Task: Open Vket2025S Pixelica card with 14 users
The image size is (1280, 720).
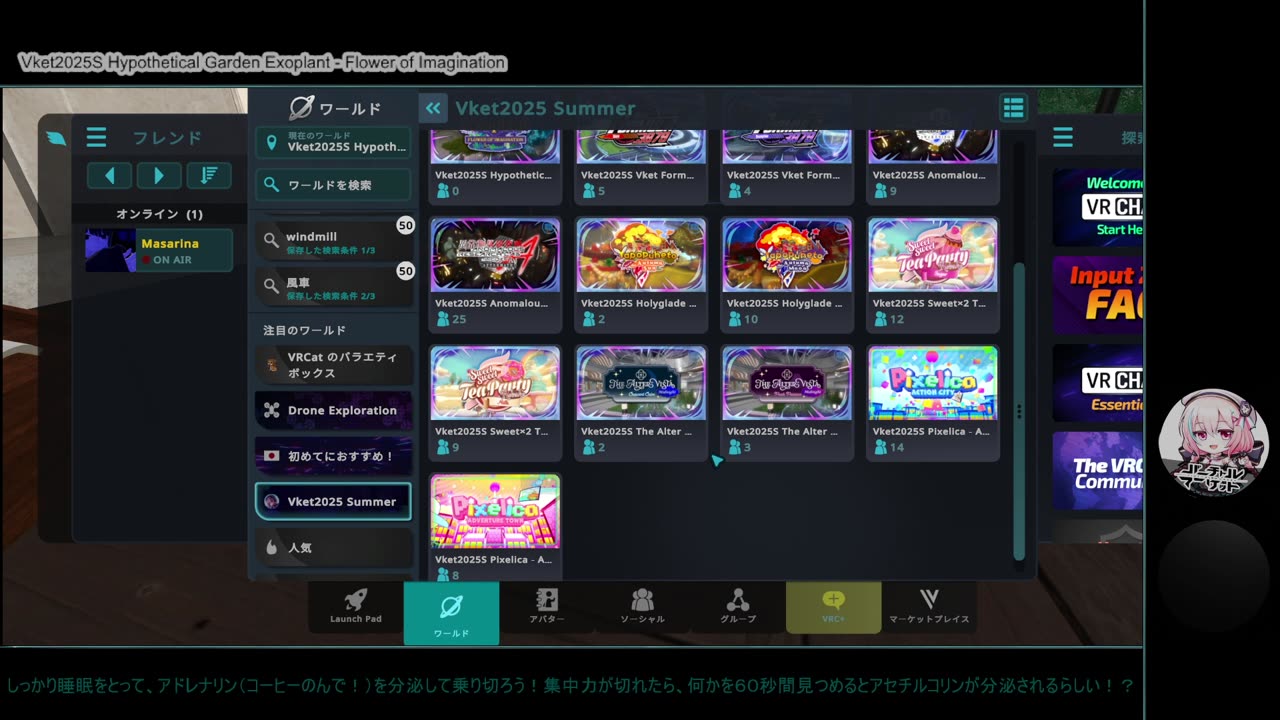Action: click(933, 402)
